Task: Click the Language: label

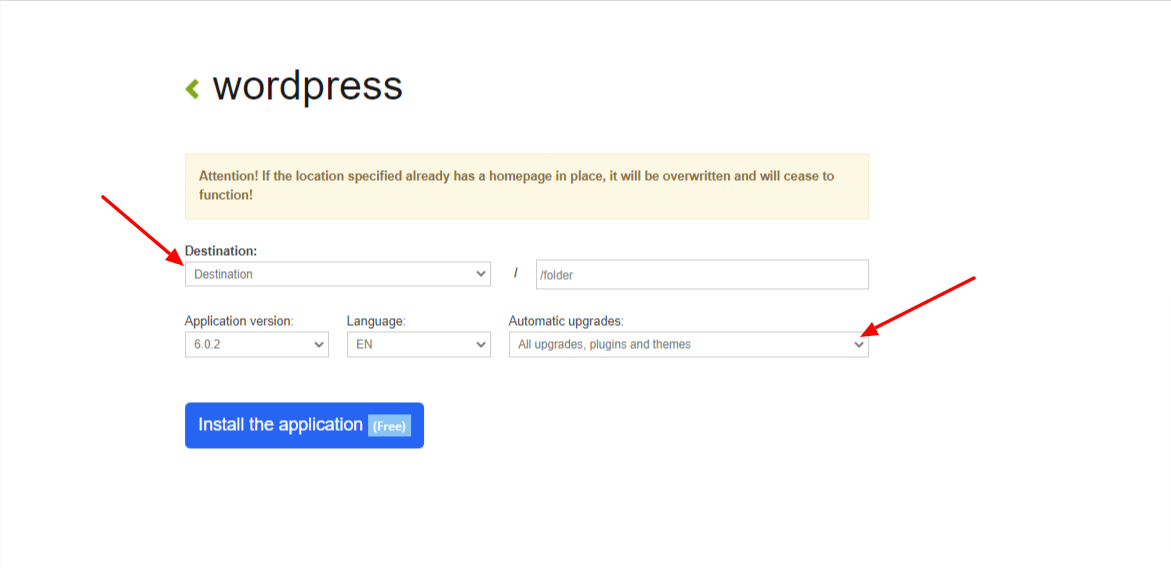Action: [x=376, y=321]
